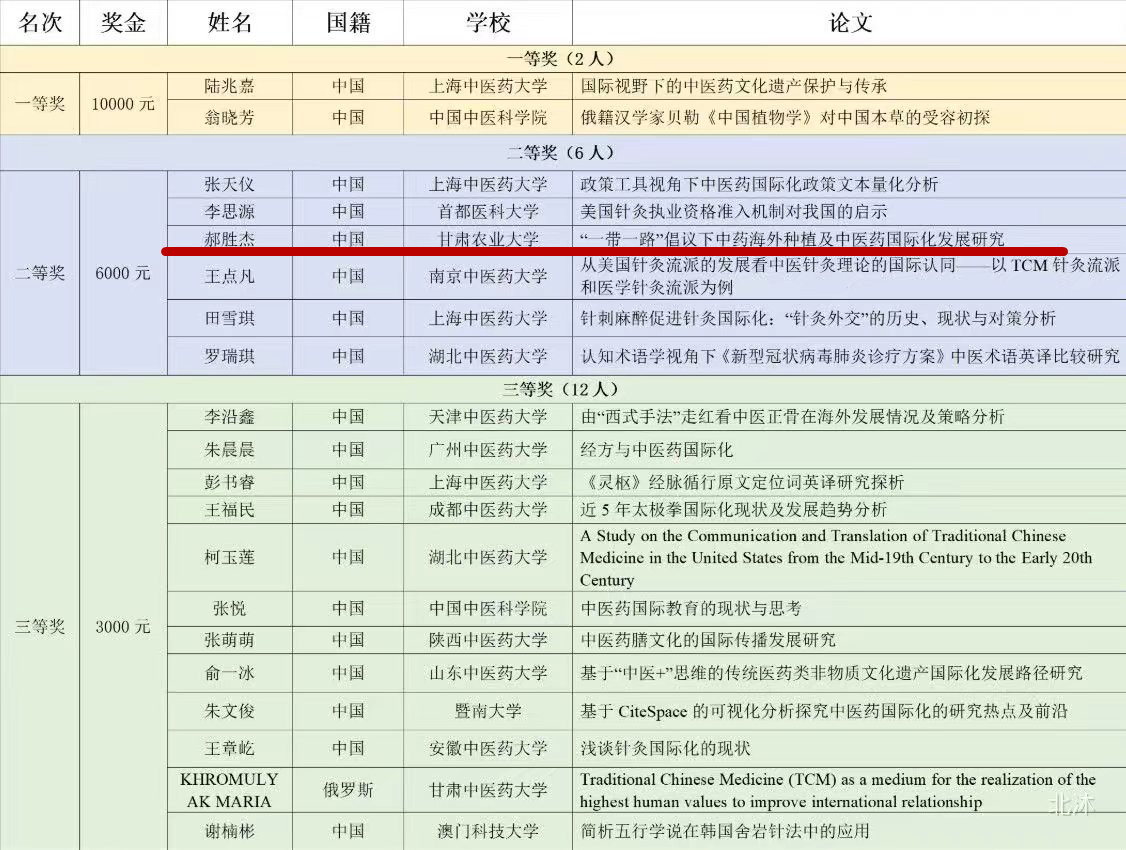Image resolution: width=1126 pixels, height=850 pixels.
Task: Click the paper title 简析五行学说在韩国舍岩针法中的应用
Action: [725, 831]
